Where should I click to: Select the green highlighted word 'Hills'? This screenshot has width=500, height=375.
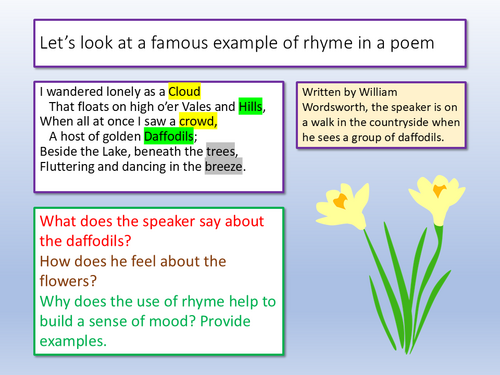pos(250,106)
